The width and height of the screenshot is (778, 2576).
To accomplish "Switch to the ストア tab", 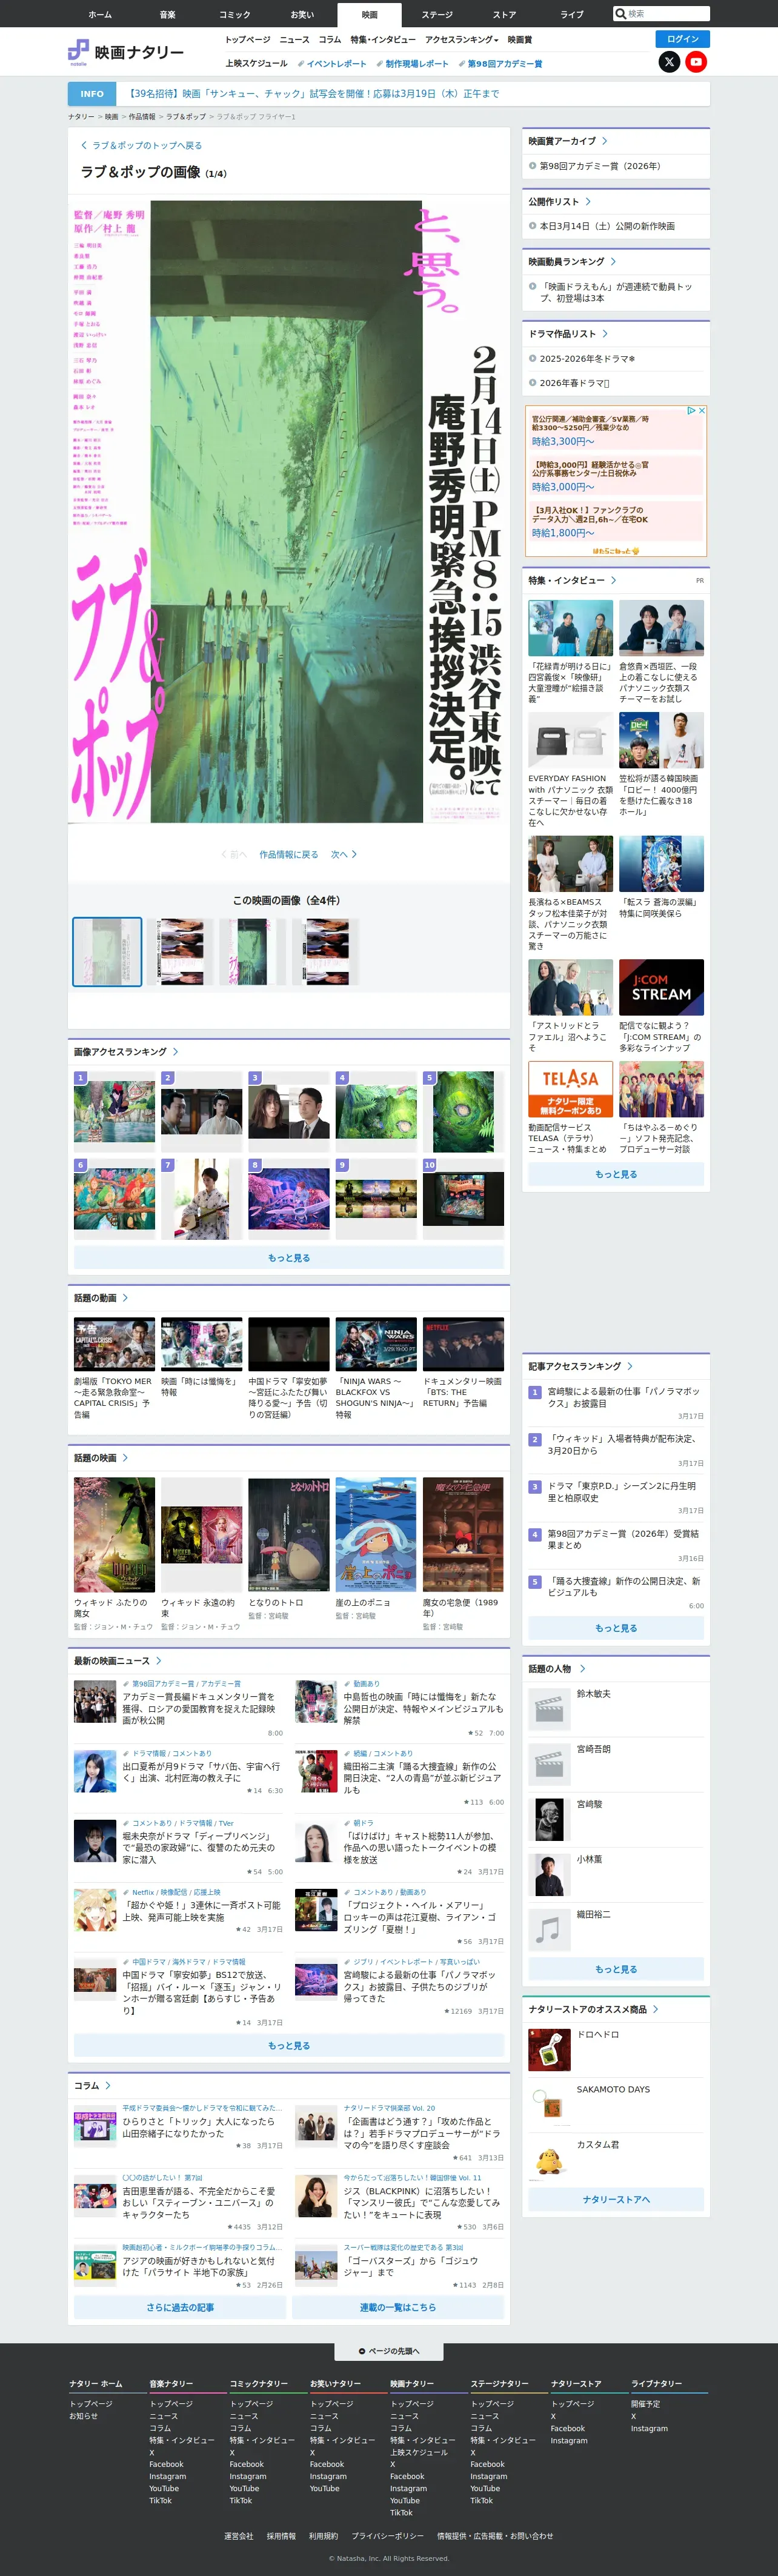I will point(504,14).
